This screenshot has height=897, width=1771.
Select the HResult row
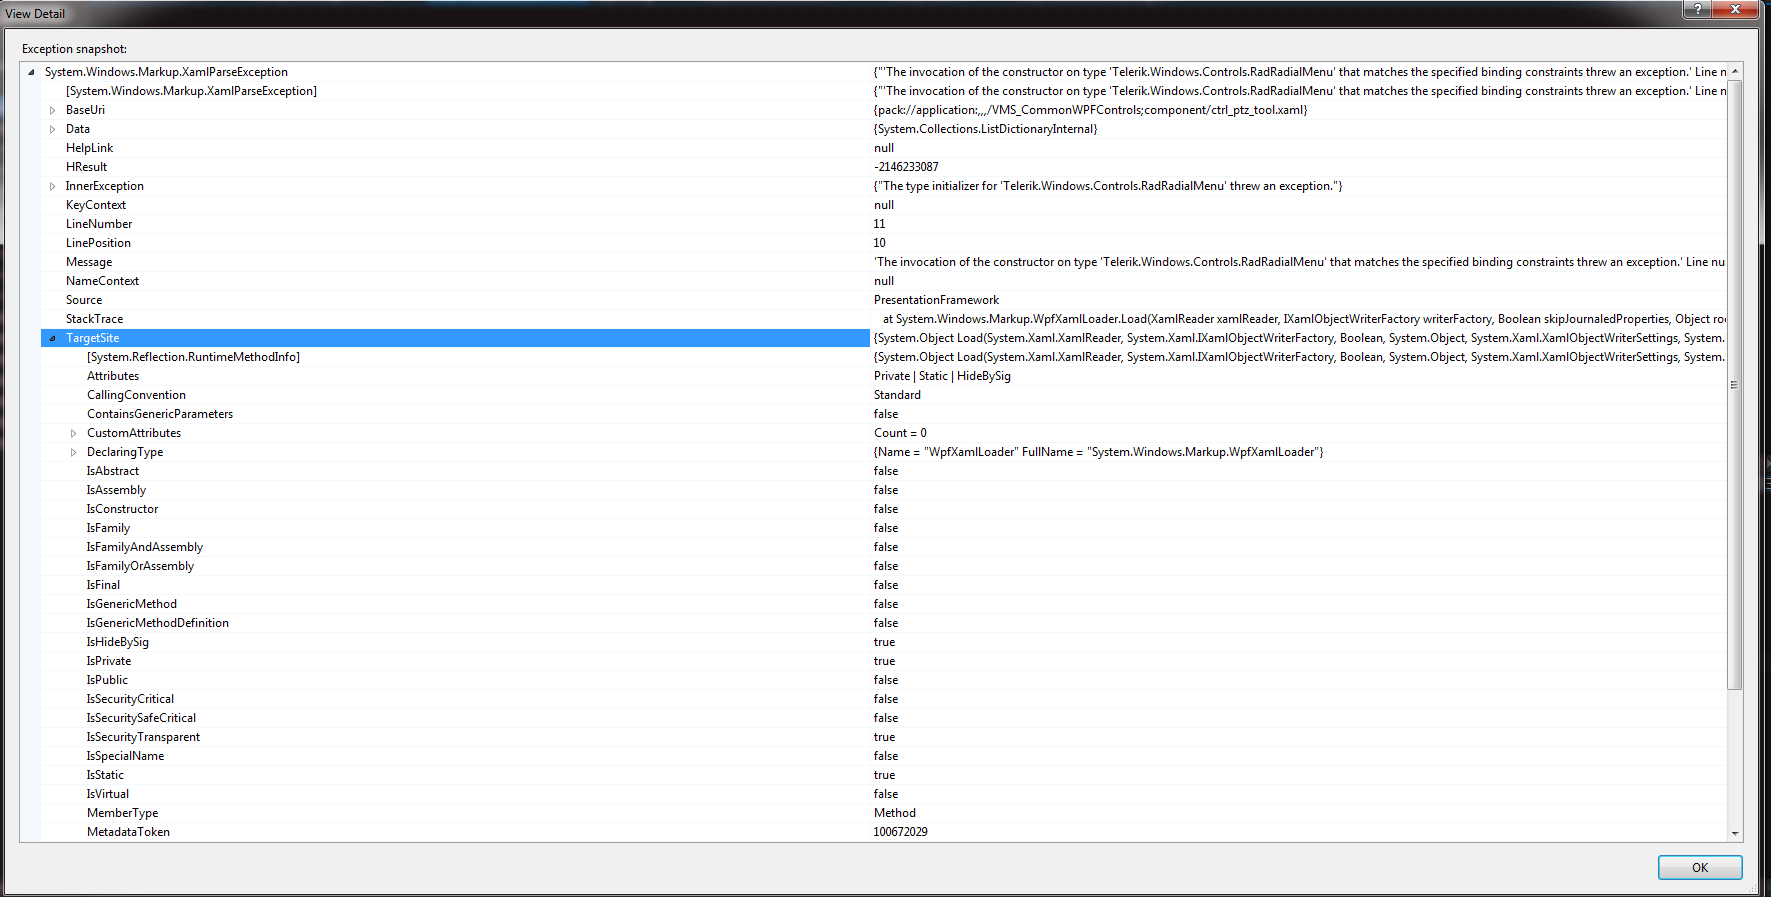[884, 167]
